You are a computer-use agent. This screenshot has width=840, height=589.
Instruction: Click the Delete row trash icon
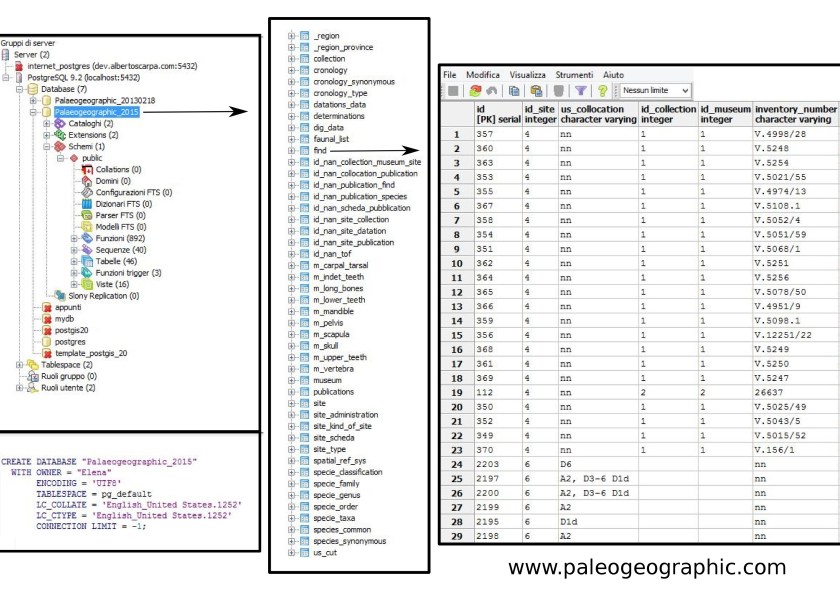(559, 90)
